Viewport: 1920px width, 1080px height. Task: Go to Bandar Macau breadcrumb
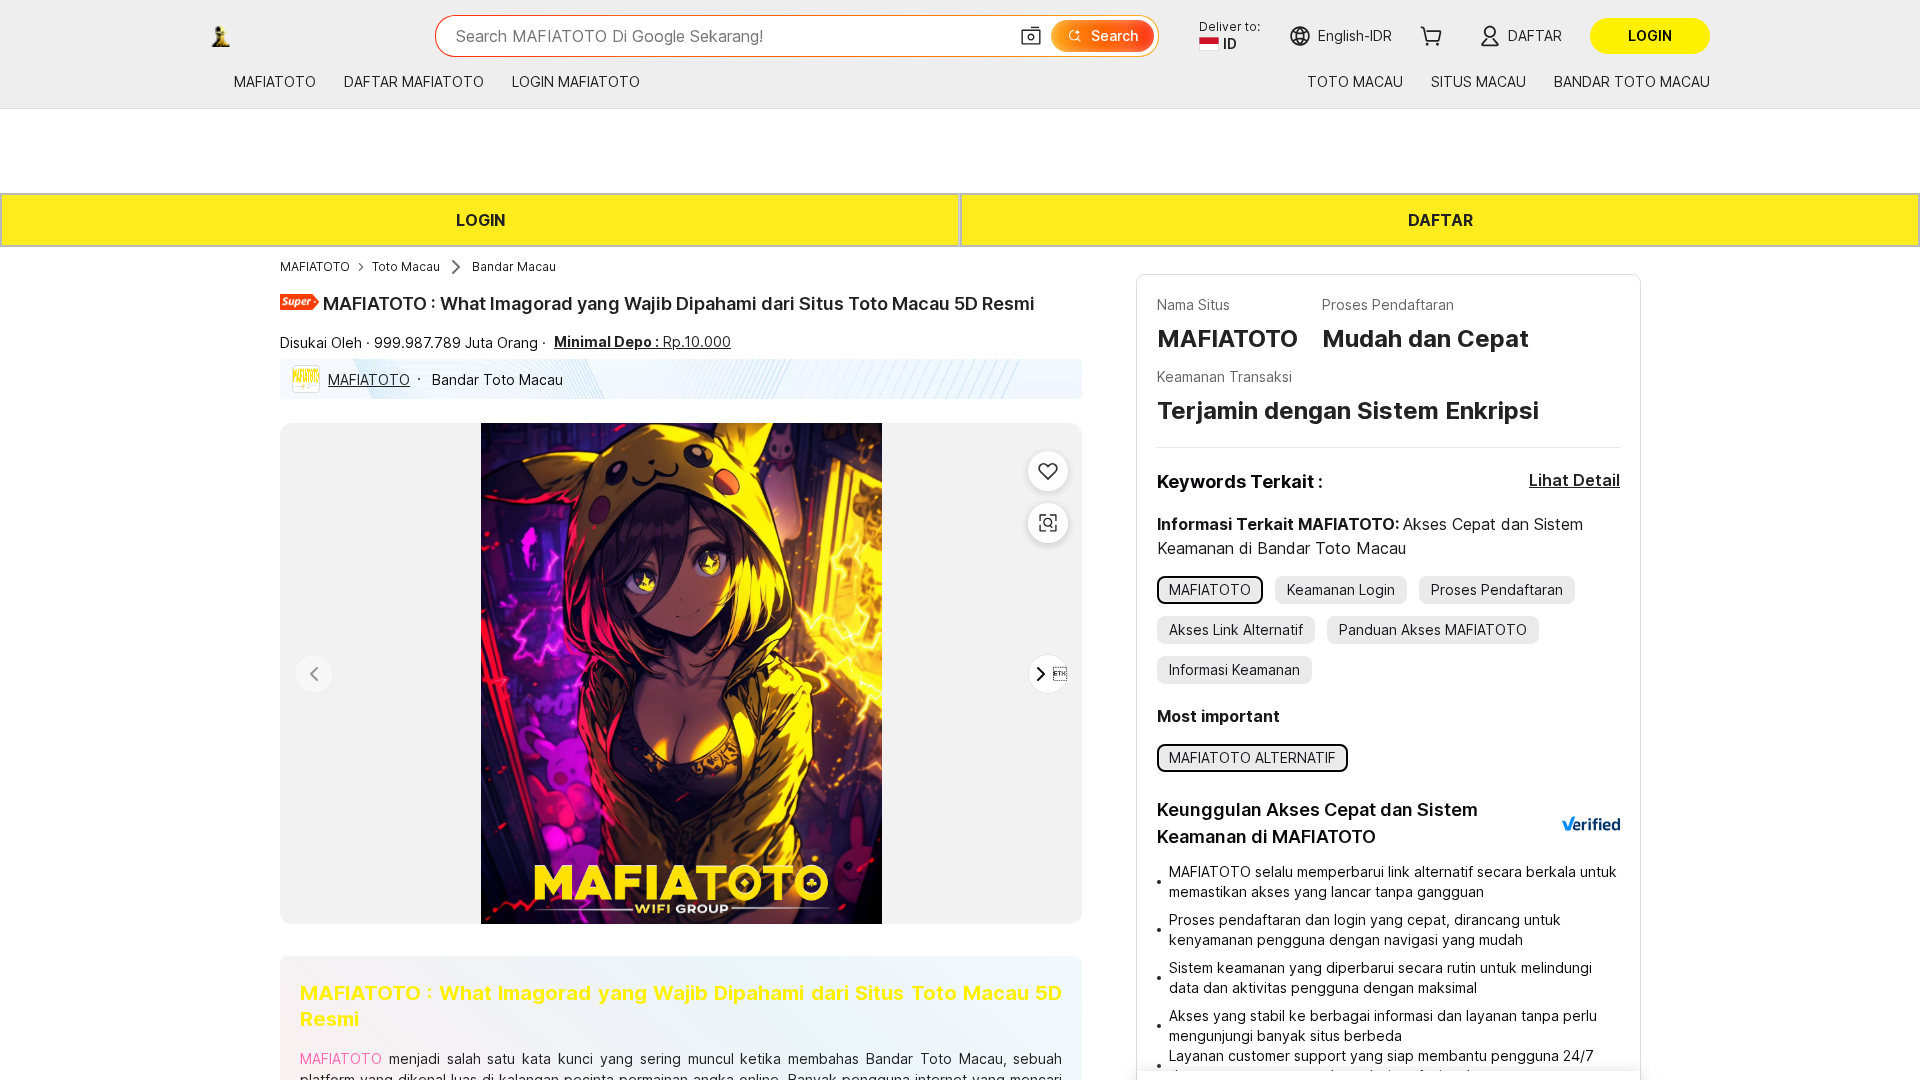coord(514,267)
